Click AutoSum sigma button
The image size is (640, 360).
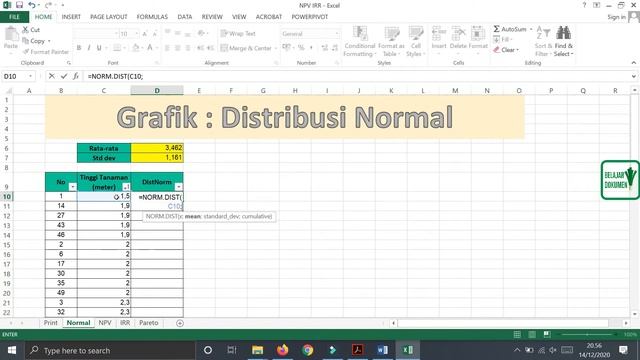(509, 29)
